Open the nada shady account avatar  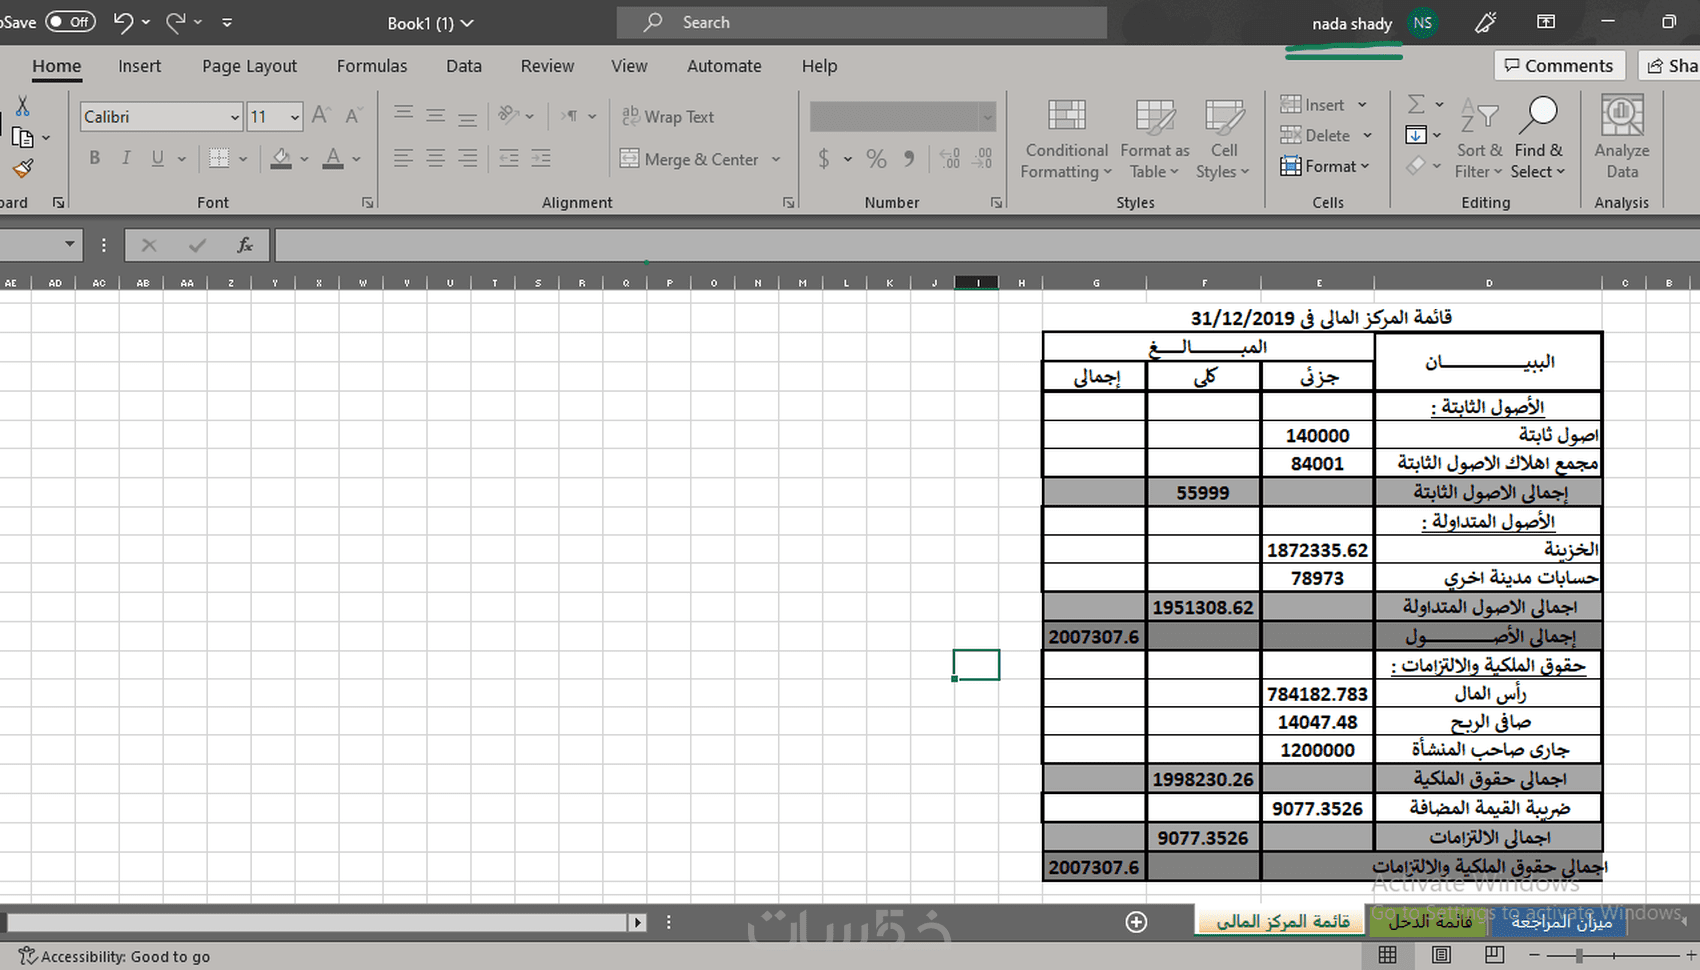point(1423,23)
